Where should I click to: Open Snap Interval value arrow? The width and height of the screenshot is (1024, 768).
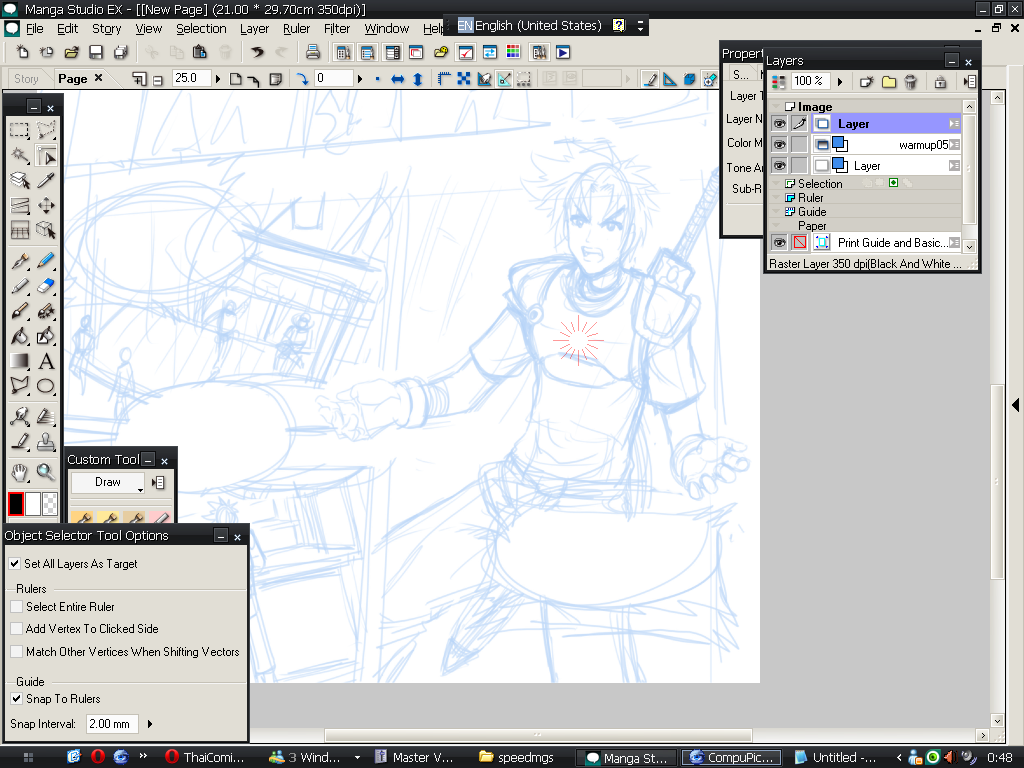(x=150, y=724)
